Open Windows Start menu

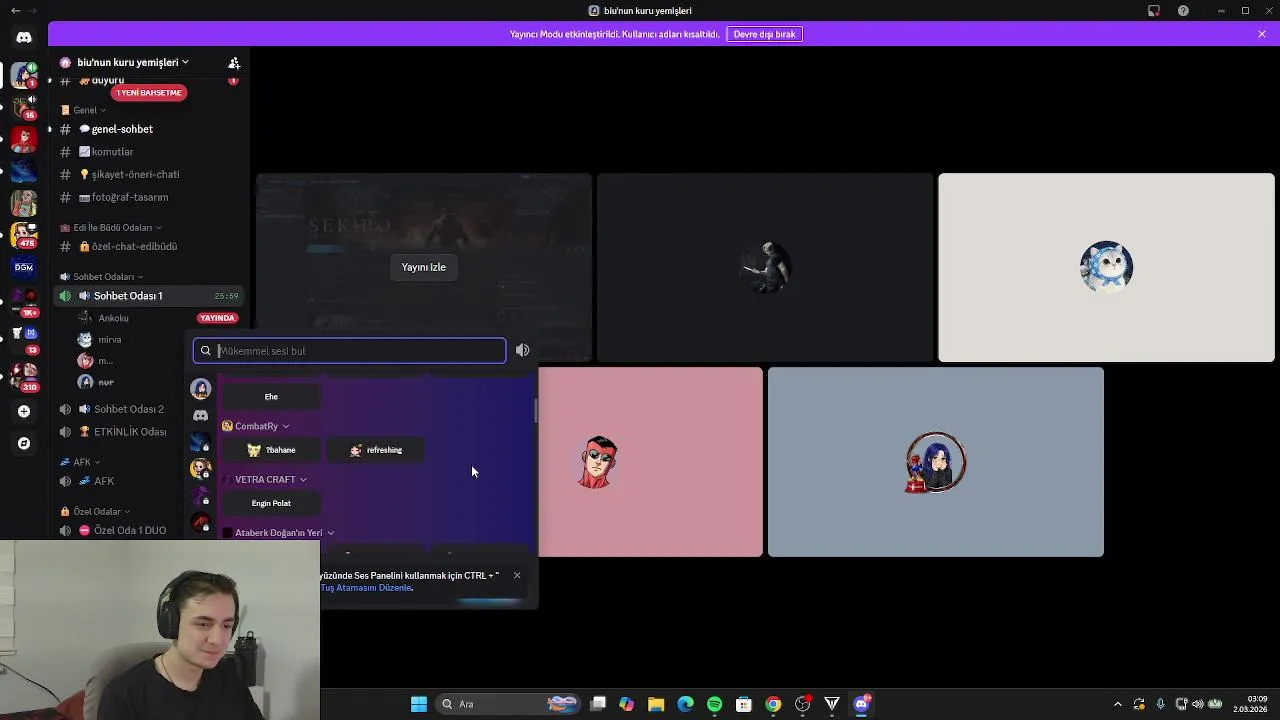[419, 704]
